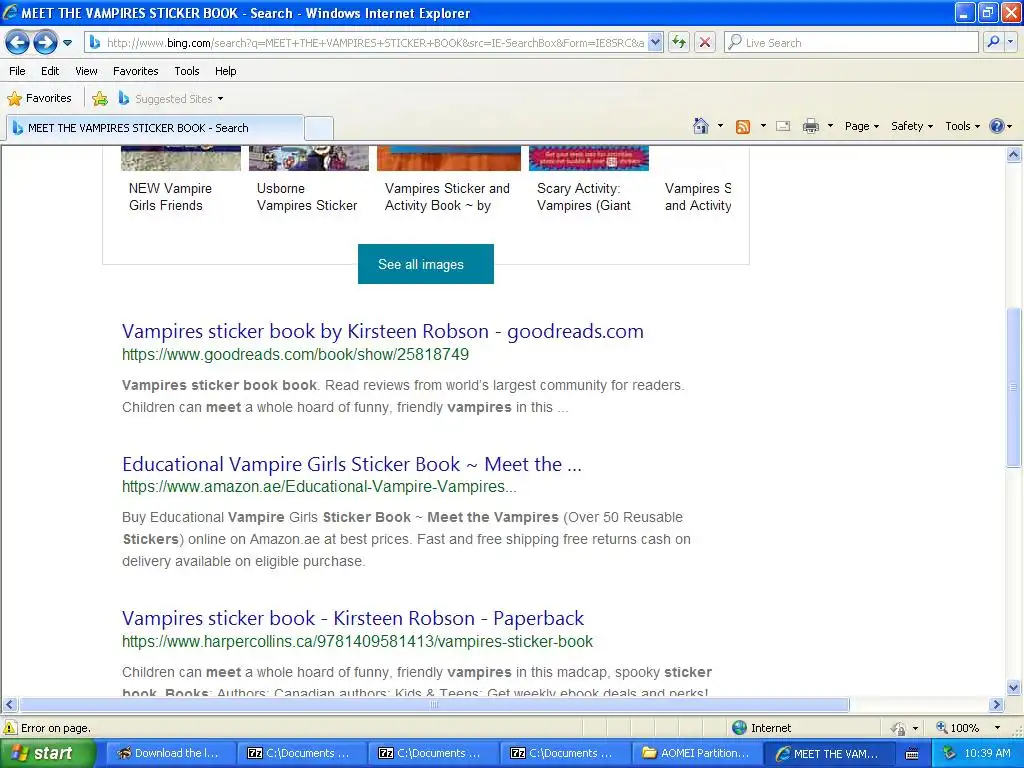This screenshot has height=768, width=1024.
Task: Expand the Feeds dropdown arrow
Action: pyautogui.click(x=763, y=126)
